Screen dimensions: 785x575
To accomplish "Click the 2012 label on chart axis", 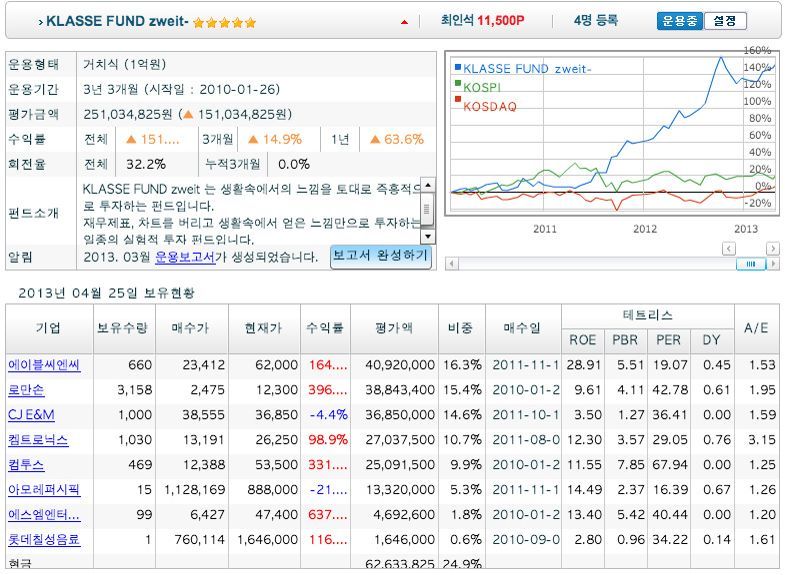I will click(645, 229).
